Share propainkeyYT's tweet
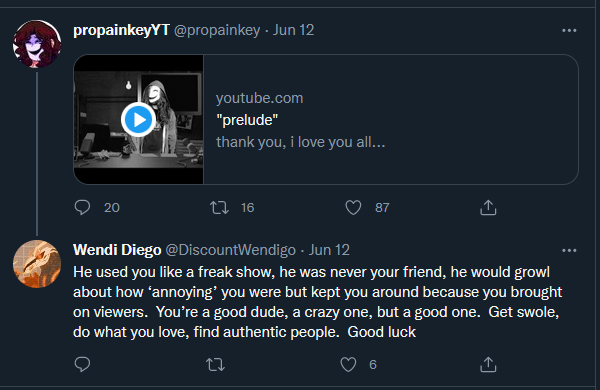This screenshot has height=390, width=600. (x=488, y=207)
